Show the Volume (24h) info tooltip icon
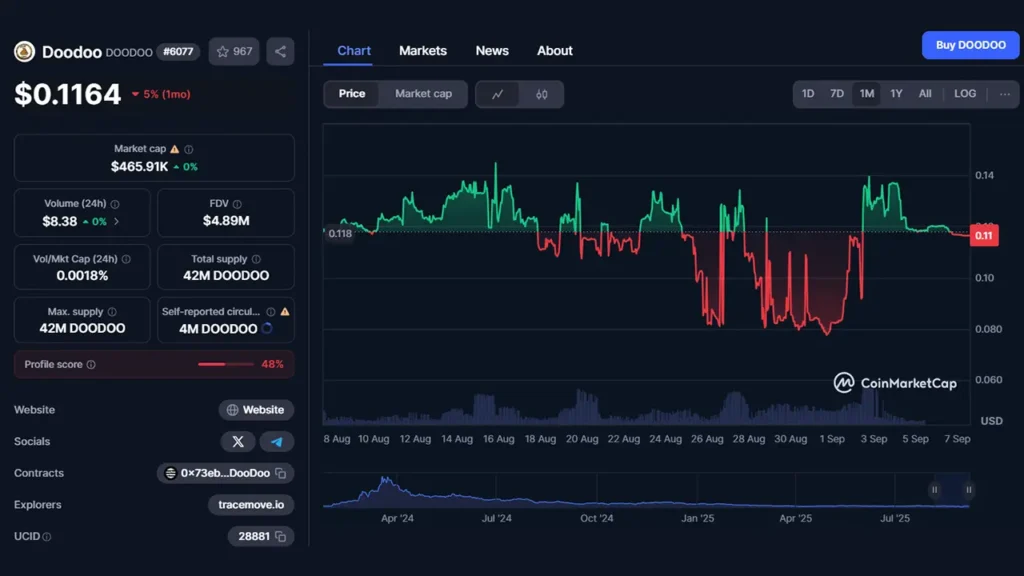1024x576 pixels. pos(115,204)
